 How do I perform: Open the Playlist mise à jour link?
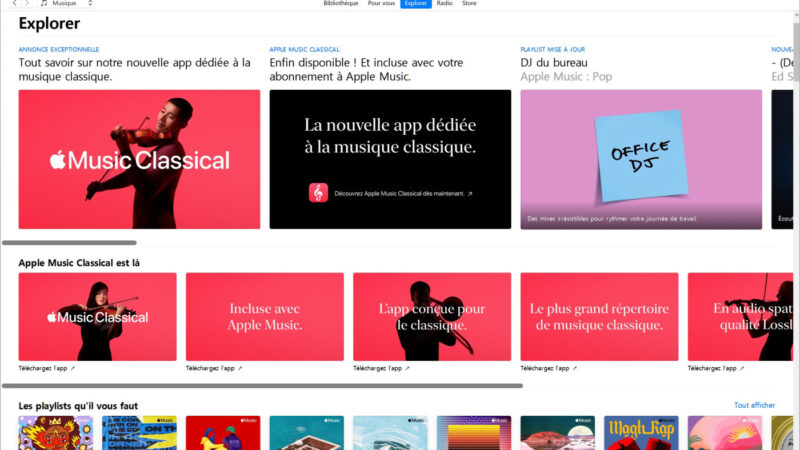tap(553, 49)
